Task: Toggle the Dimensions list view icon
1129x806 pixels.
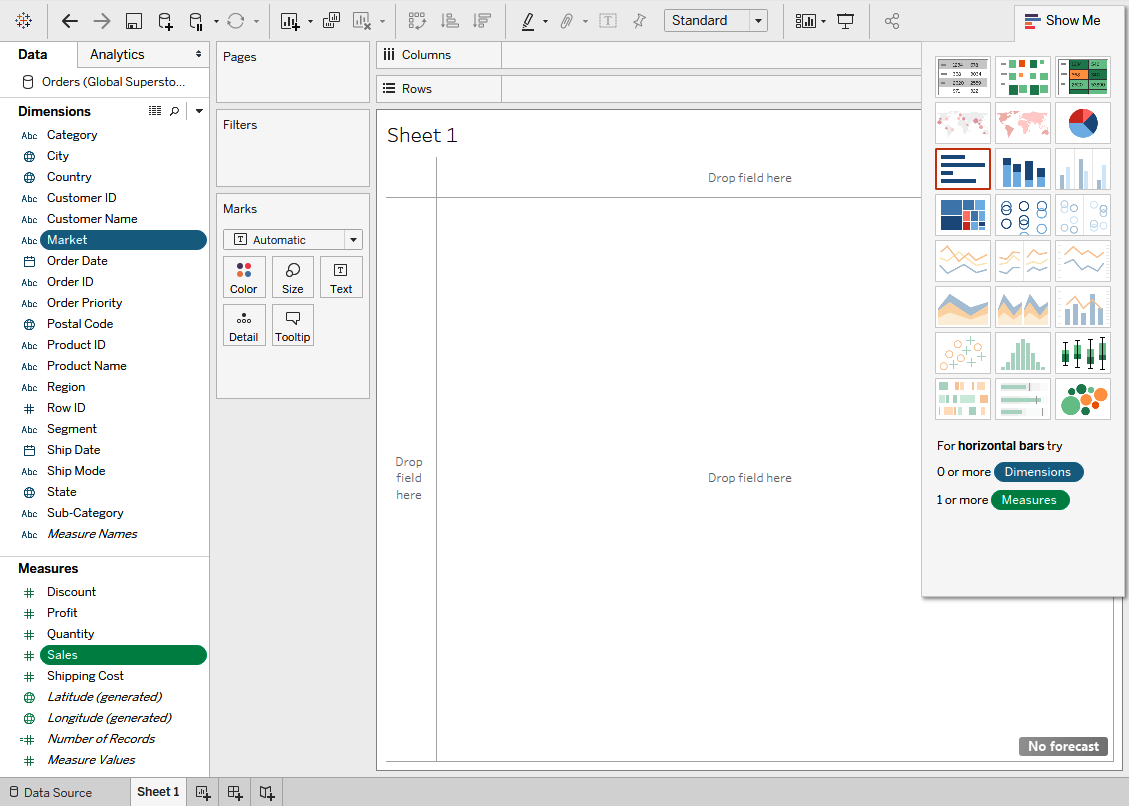Action: [155, 111]
